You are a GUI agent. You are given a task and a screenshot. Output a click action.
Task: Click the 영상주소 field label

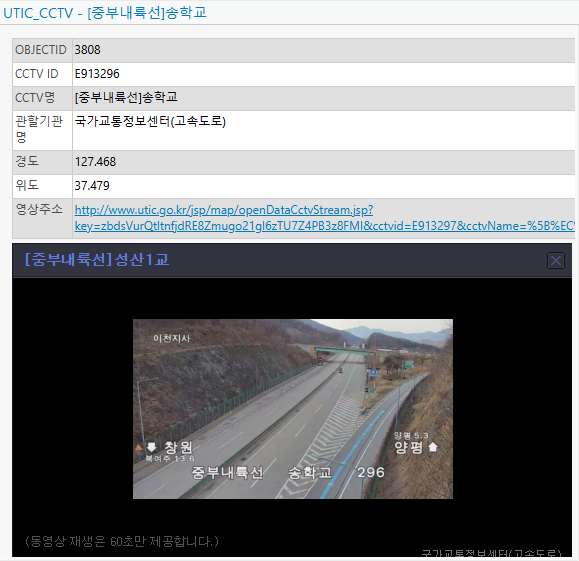pos(39,209)
